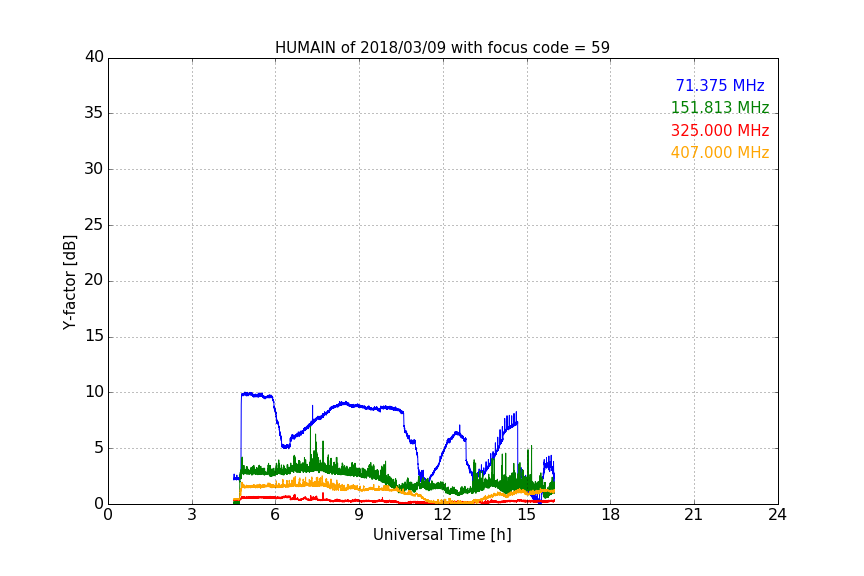Click the x-axis tick label '12'

[x=443, y=515]
